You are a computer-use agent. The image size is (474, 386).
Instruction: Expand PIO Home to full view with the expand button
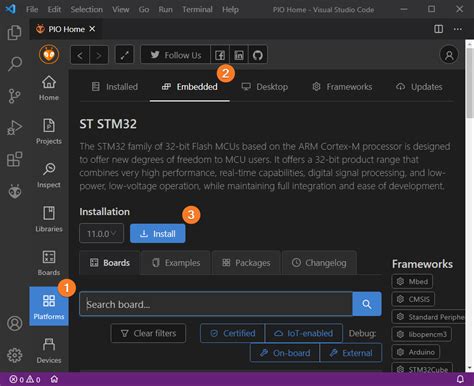coord(124,55)
